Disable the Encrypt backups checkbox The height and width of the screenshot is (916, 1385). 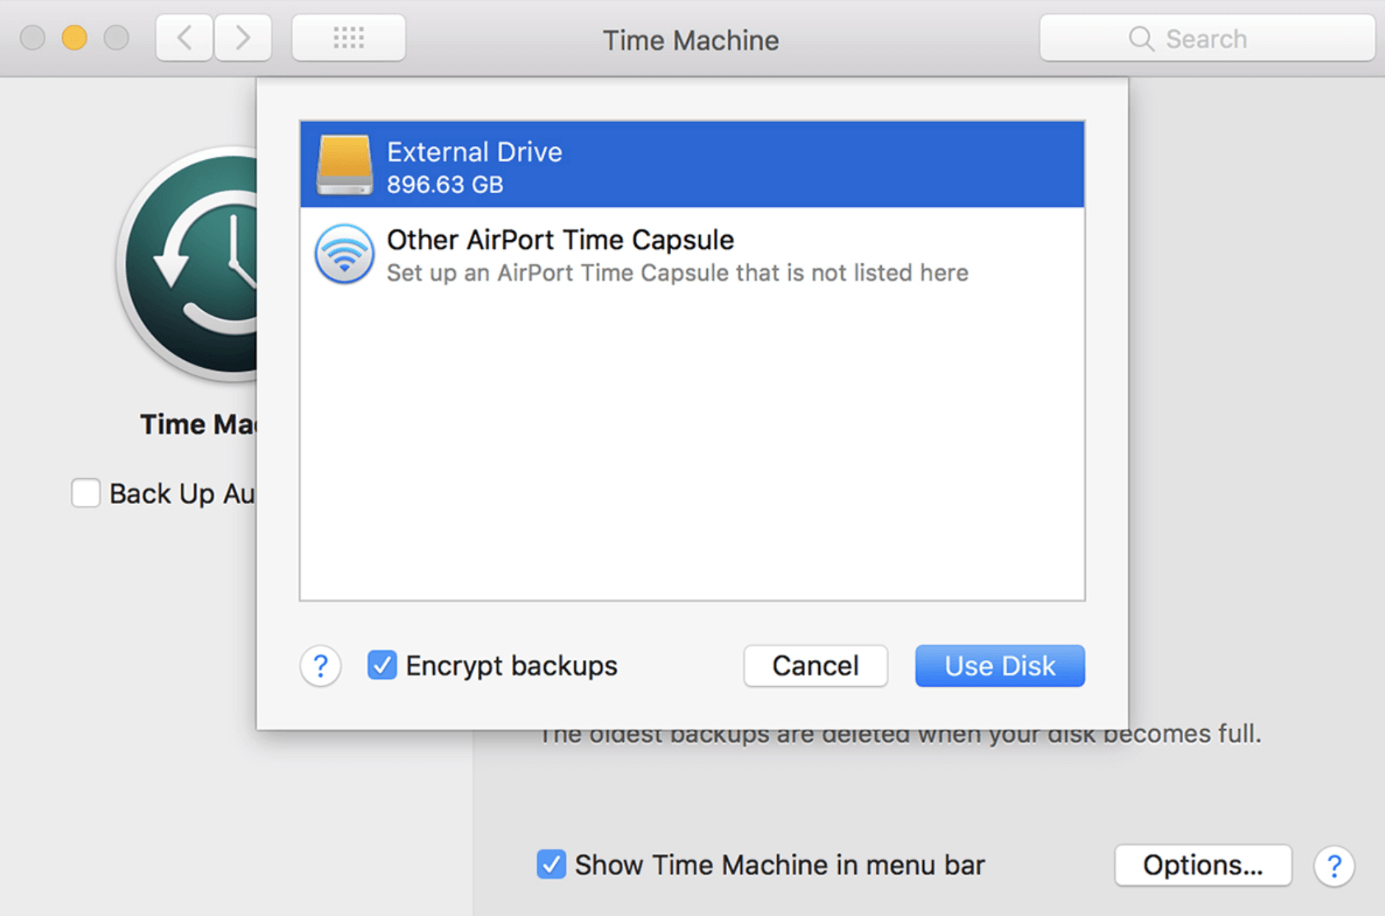[x=381, y=665]
